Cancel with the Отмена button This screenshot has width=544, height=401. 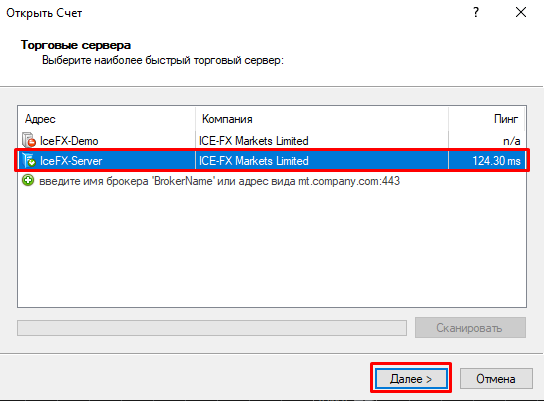[x=496, y=378]
